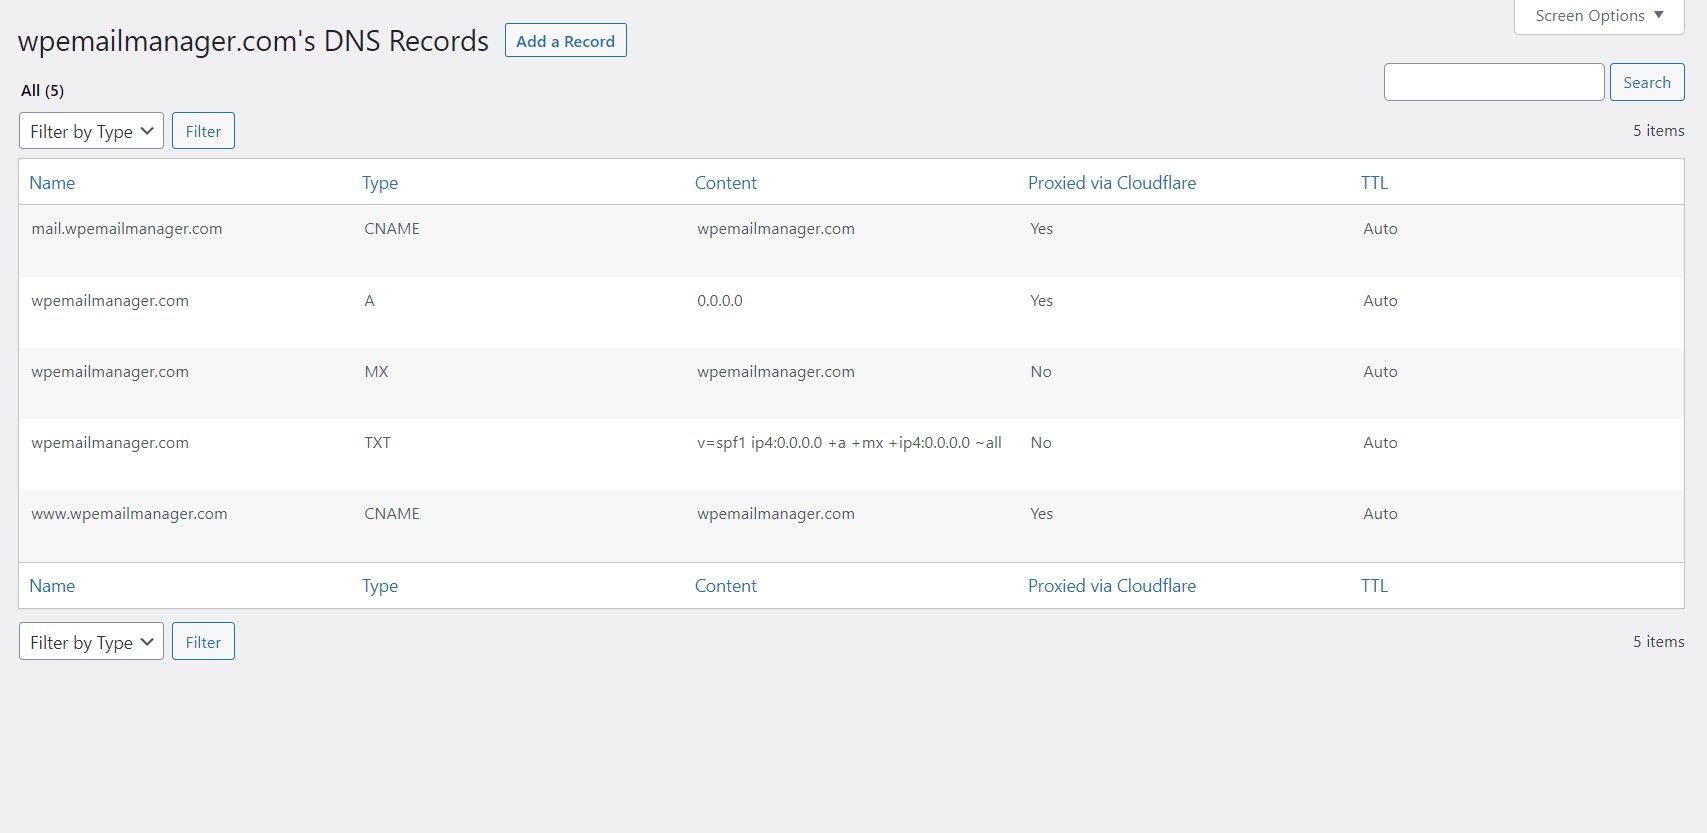Sort by TTL in the table footer
Viewport: 1707px width, 833px height.
[1374, 586]
